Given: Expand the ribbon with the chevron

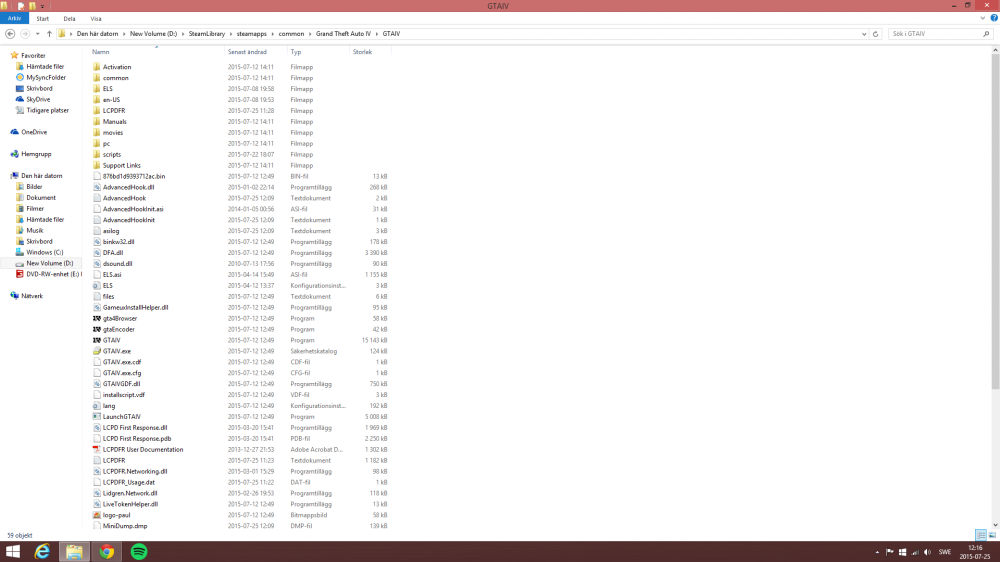Looking at the screenshot, I should pos(983,18).
